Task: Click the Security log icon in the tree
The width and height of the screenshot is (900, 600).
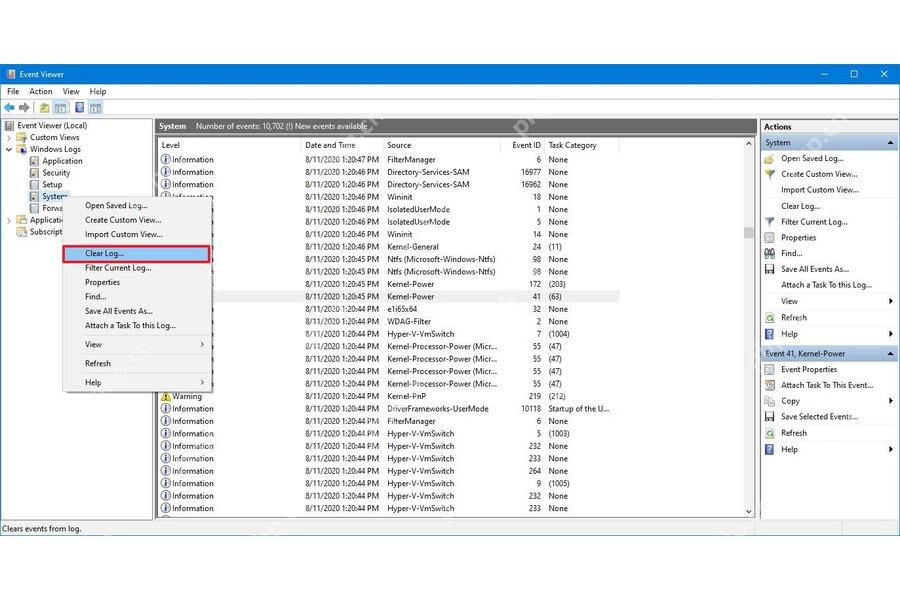Action: pyautogui.click(x=34, y=173)
